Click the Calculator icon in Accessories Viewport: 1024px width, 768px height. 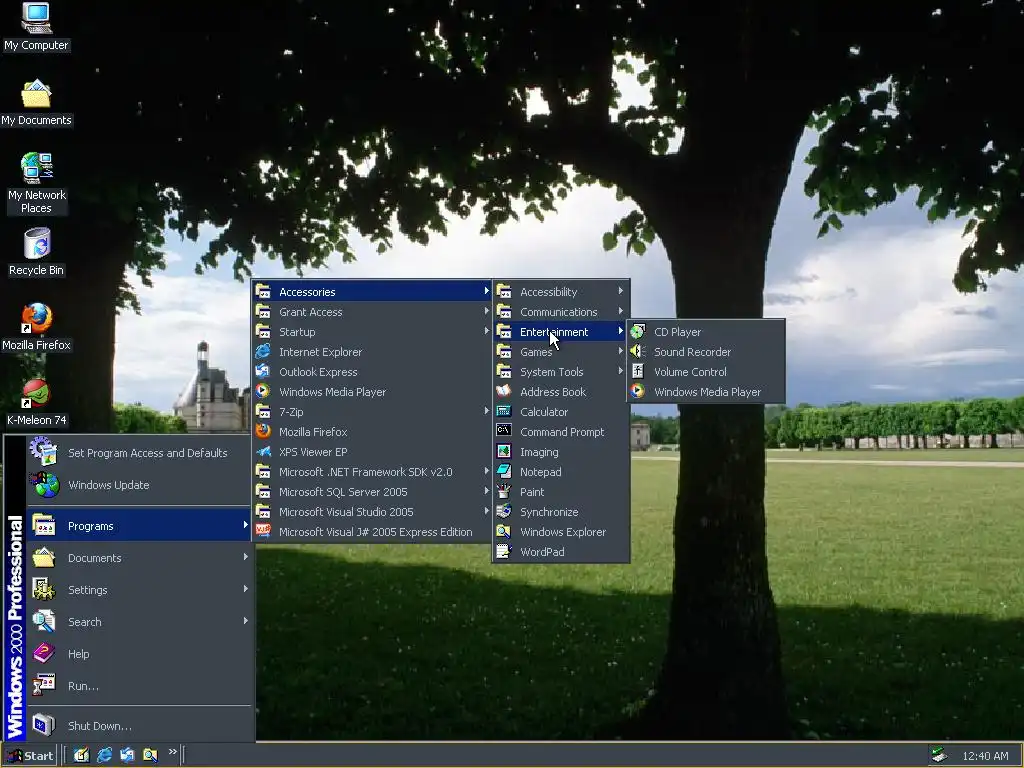(x=504, y=411)
